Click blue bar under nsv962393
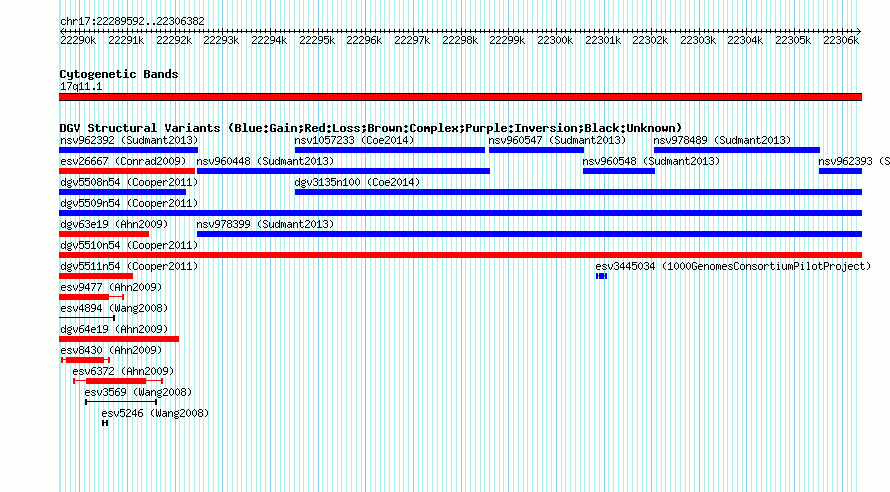890x492 pixels. (x=841, y=171)
